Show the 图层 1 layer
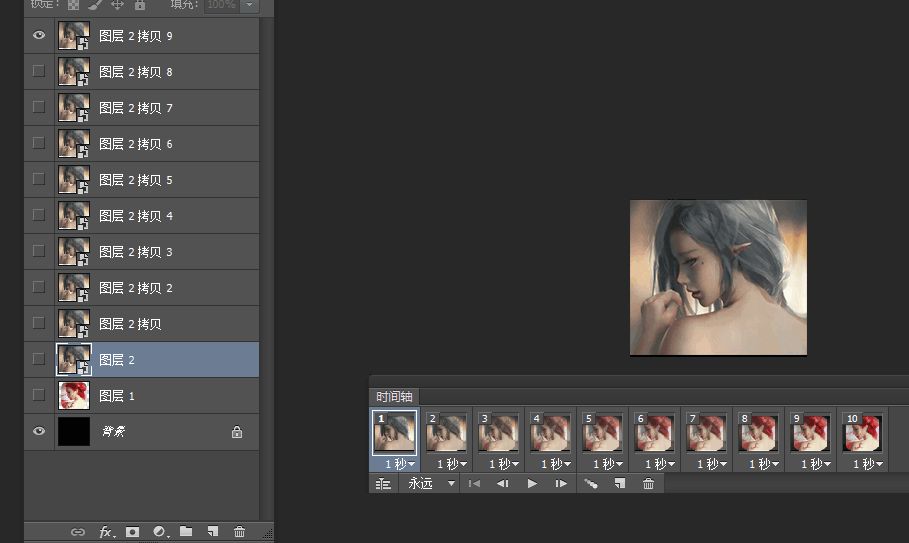The height and width of the screenshot is (543, 909). pos(39,395)
